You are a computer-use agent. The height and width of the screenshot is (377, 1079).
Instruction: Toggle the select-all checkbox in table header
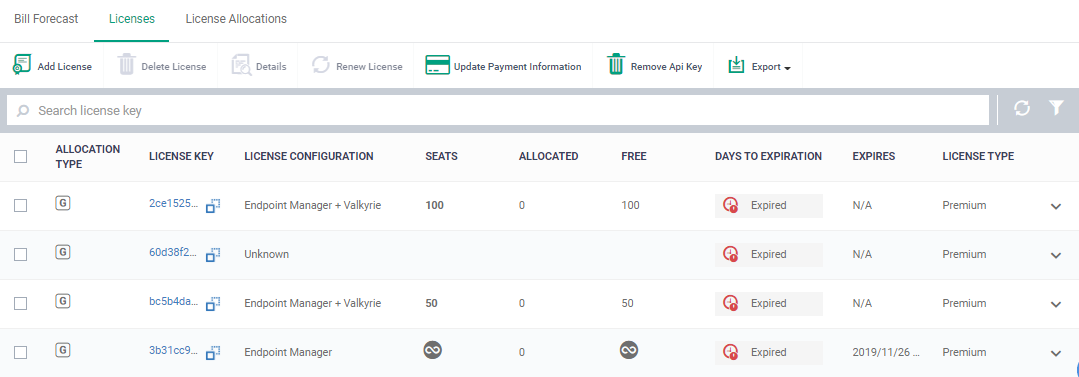21,157
